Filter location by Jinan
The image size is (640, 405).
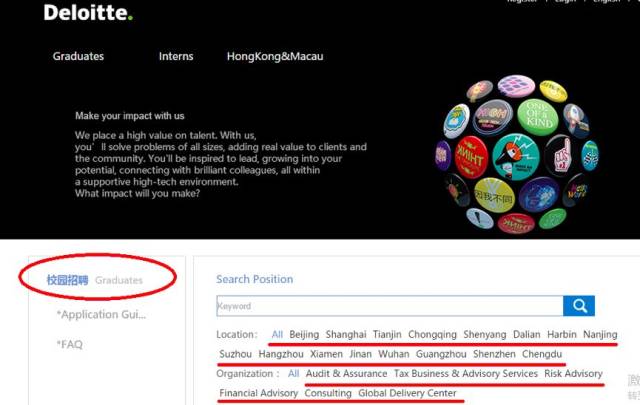pos(360,354)
